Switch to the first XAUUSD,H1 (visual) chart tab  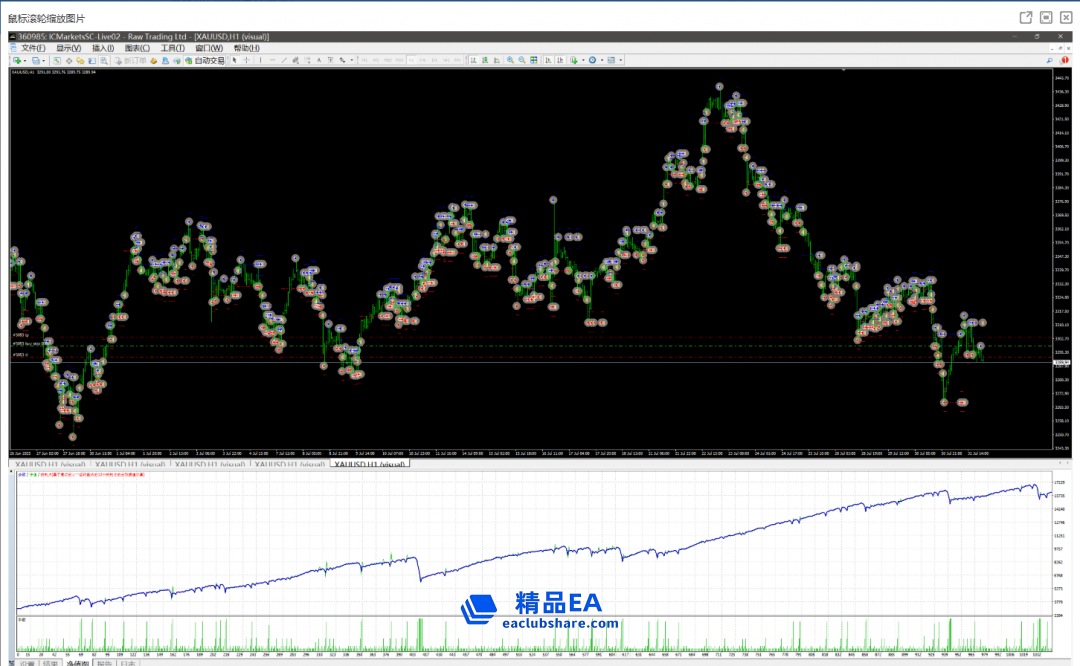[48, 465]
